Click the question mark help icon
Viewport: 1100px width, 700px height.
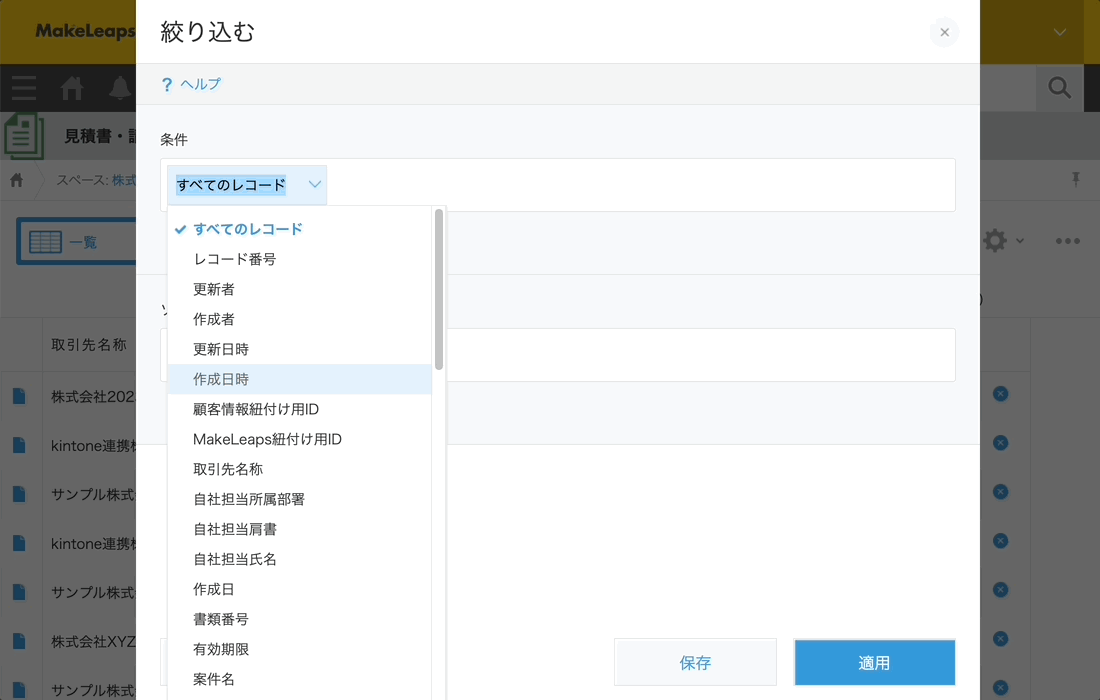pos(166,85)
